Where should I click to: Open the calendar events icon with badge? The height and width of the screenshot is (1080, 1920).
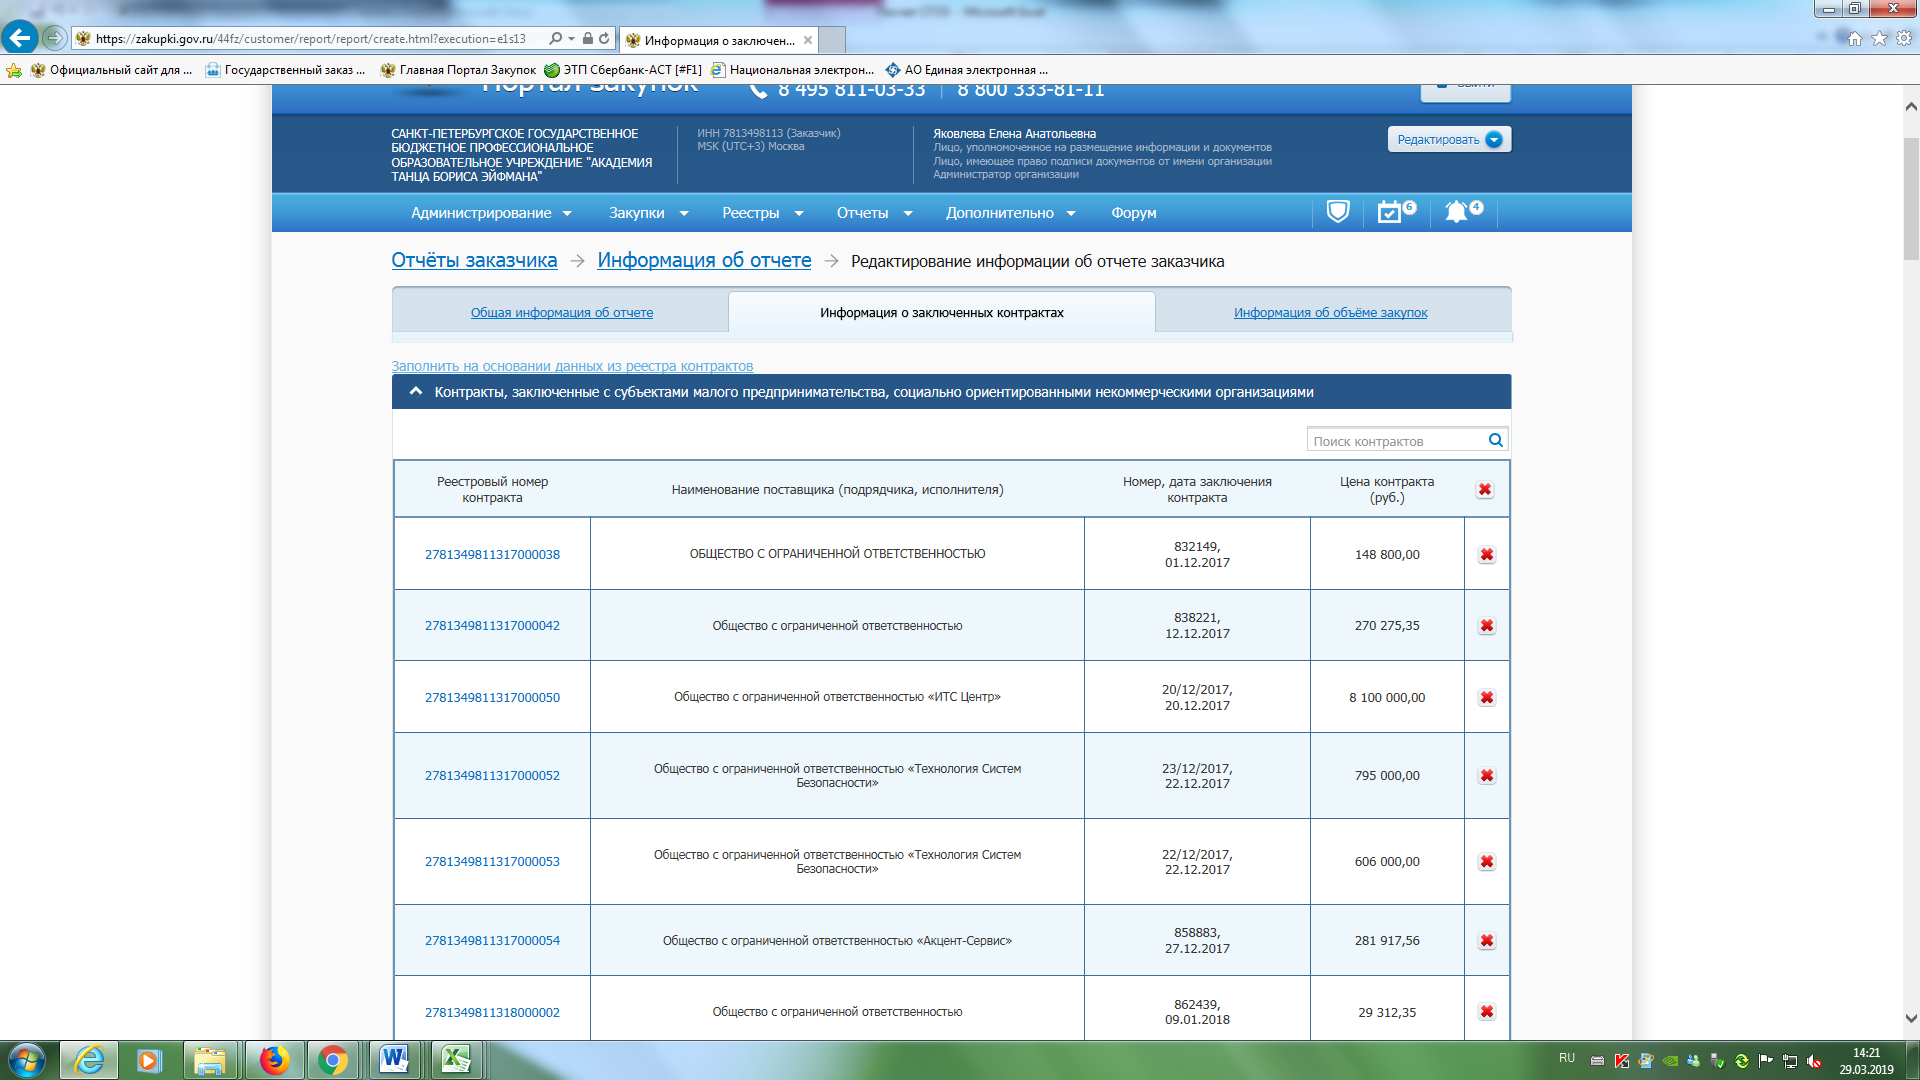[1390, 212]
